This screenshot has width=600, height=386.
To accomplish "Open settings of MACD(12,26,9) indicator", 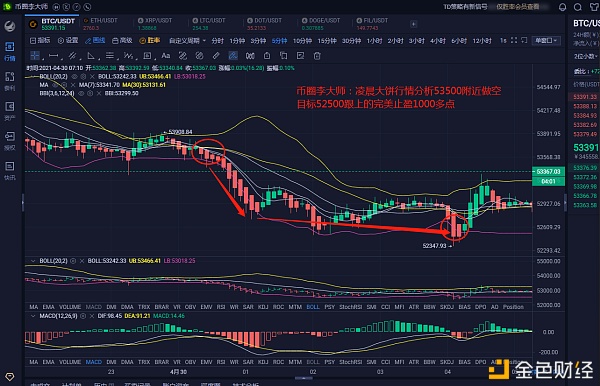I will (83, 316).
